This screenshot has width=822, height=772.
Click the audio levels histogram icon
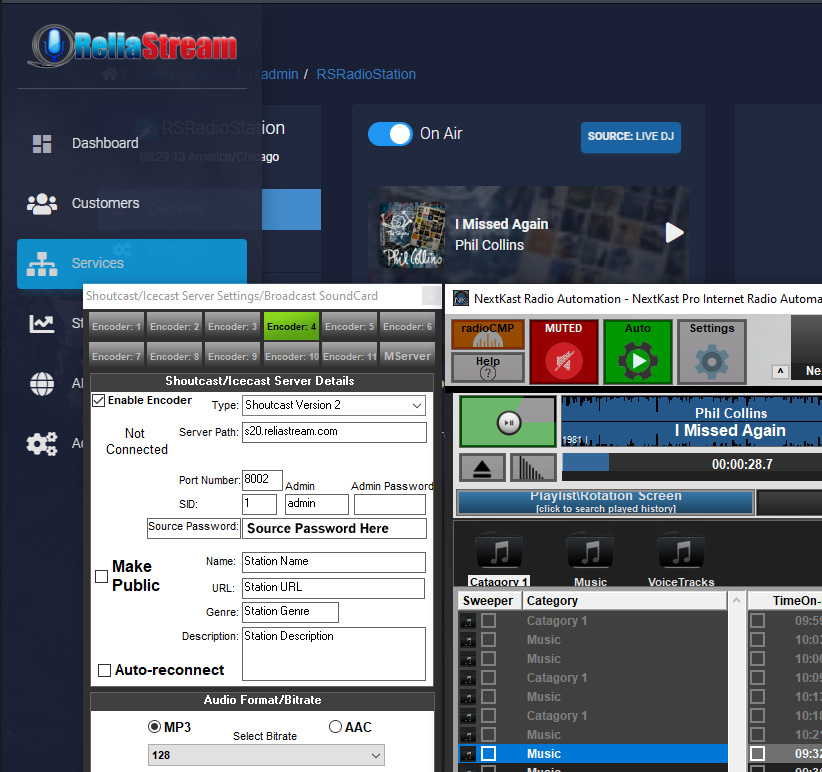533,467
